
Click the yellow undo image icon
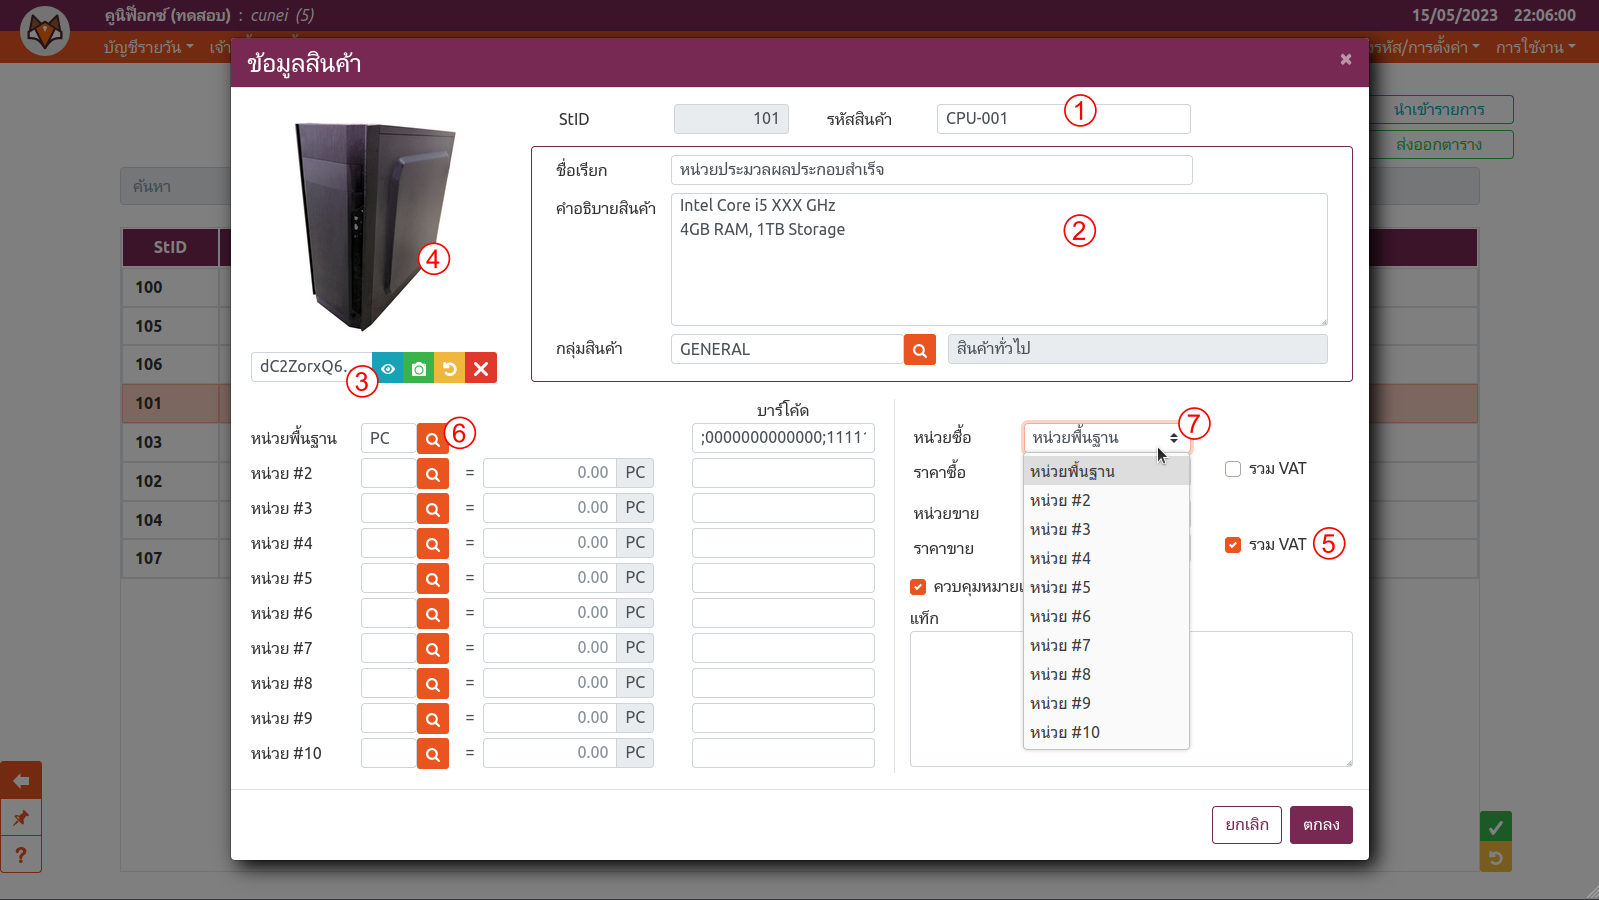point(450,368)
